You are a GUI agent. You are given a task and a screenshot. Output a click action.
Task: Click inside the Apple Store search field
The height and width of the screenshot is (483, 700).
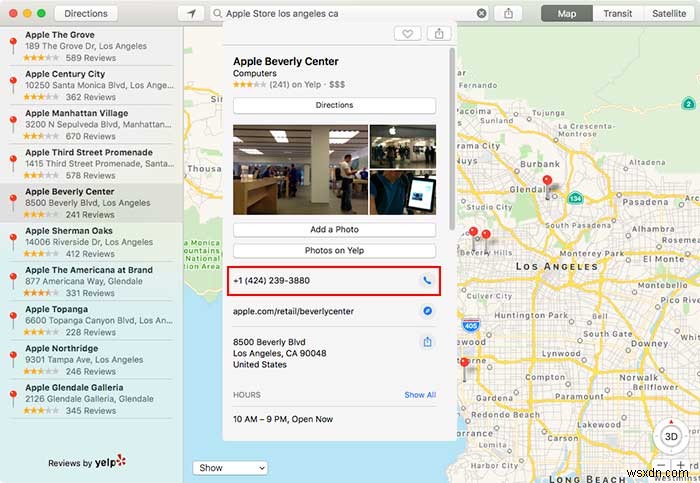point(349,13)
